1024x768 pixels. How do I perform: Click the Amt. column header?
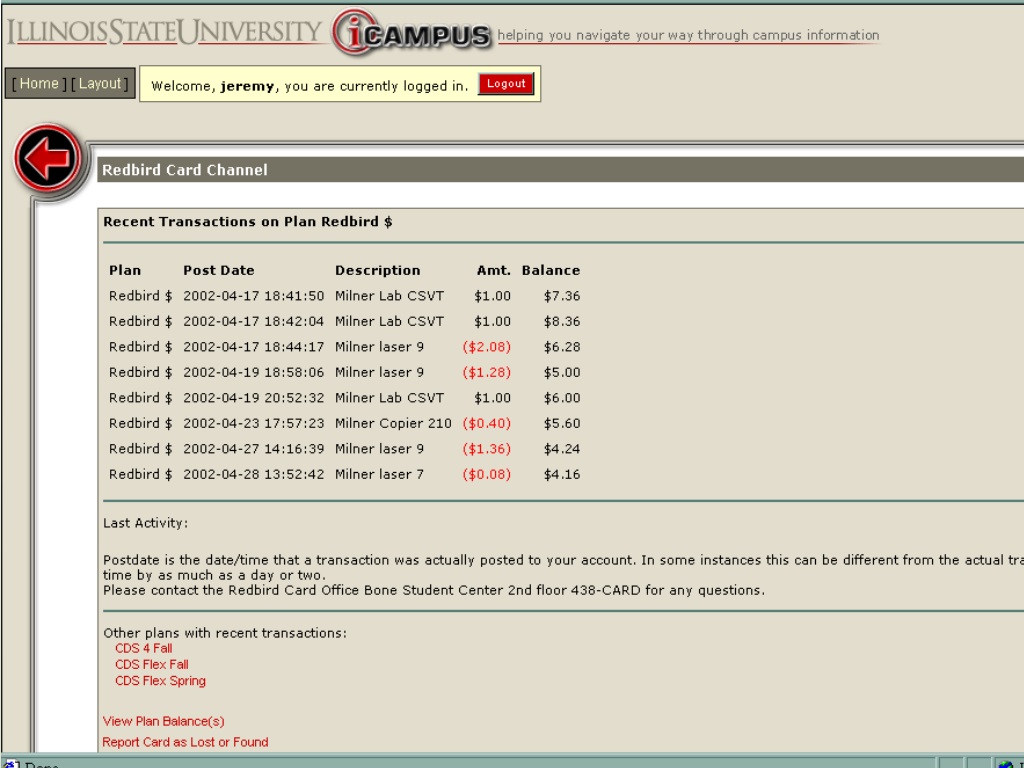coord(494,270)
